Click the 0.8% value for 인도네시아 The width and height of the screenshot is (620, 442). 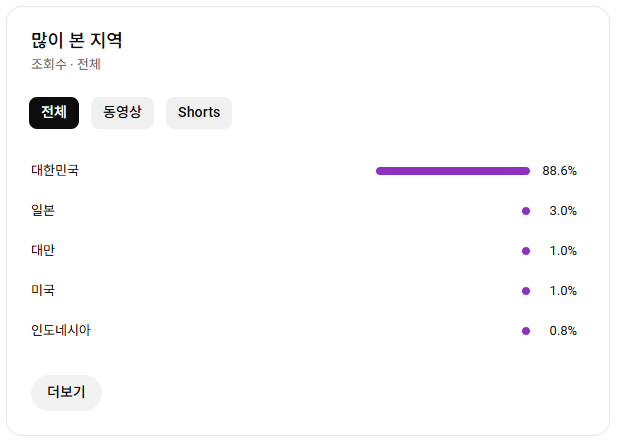click(x=563, y=331)
